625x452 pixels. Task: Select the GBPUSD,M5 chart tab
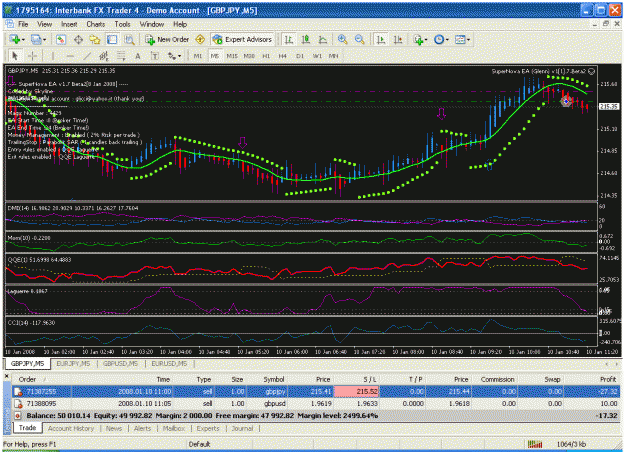(x=120, y=364)
